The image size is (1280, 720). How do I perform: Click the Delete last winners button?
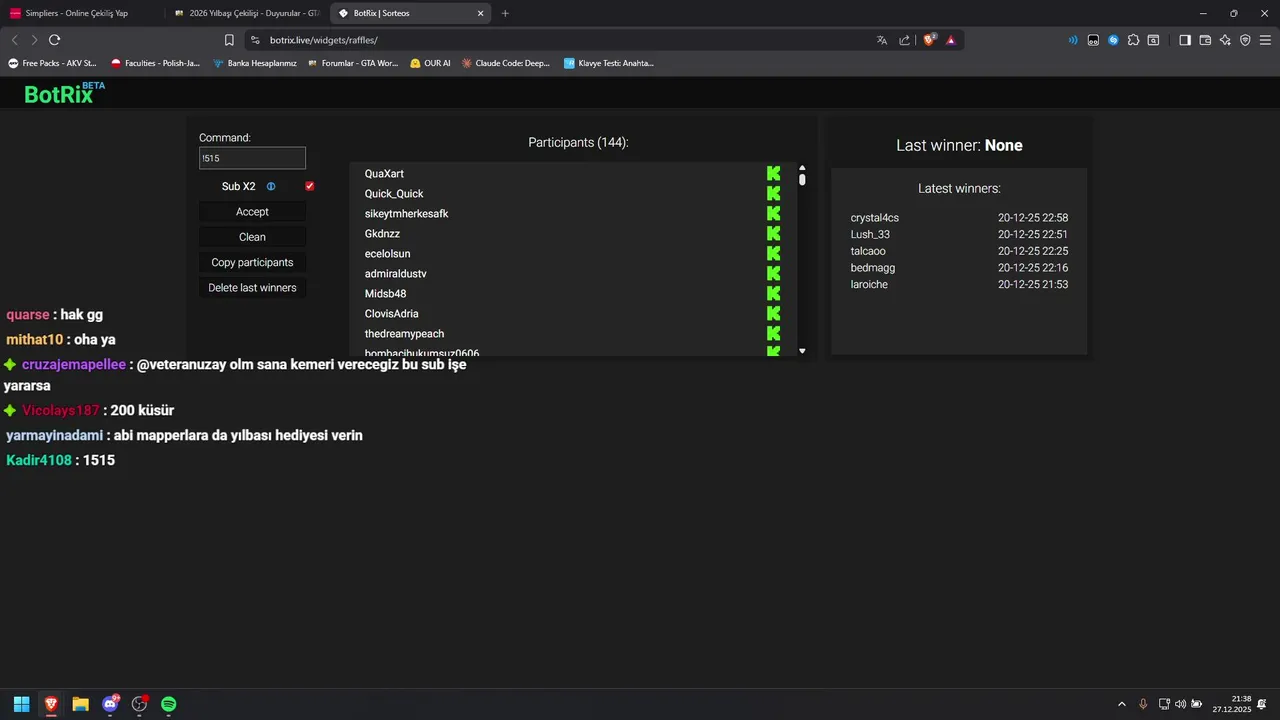[x=252, y=287]
